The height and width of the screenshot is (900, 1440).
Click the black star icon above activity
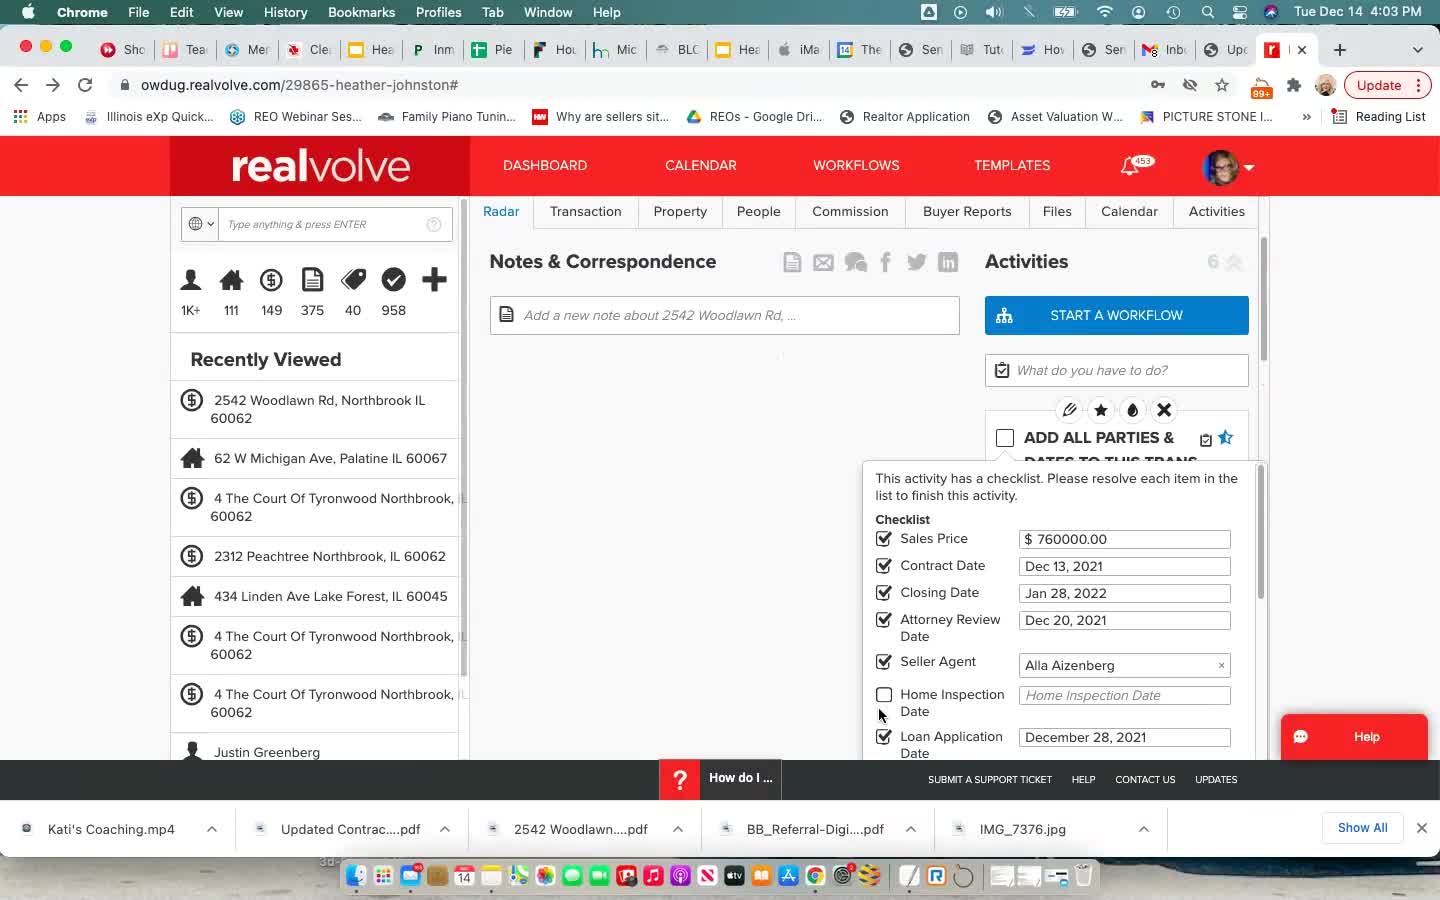pos(1101,410)
